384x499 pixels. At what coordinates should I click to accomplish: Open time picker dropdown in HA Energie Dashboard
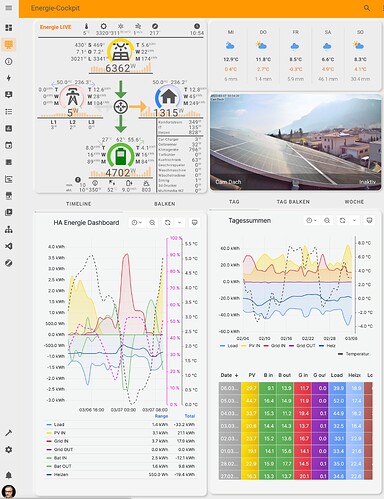(x=137, y=222)
